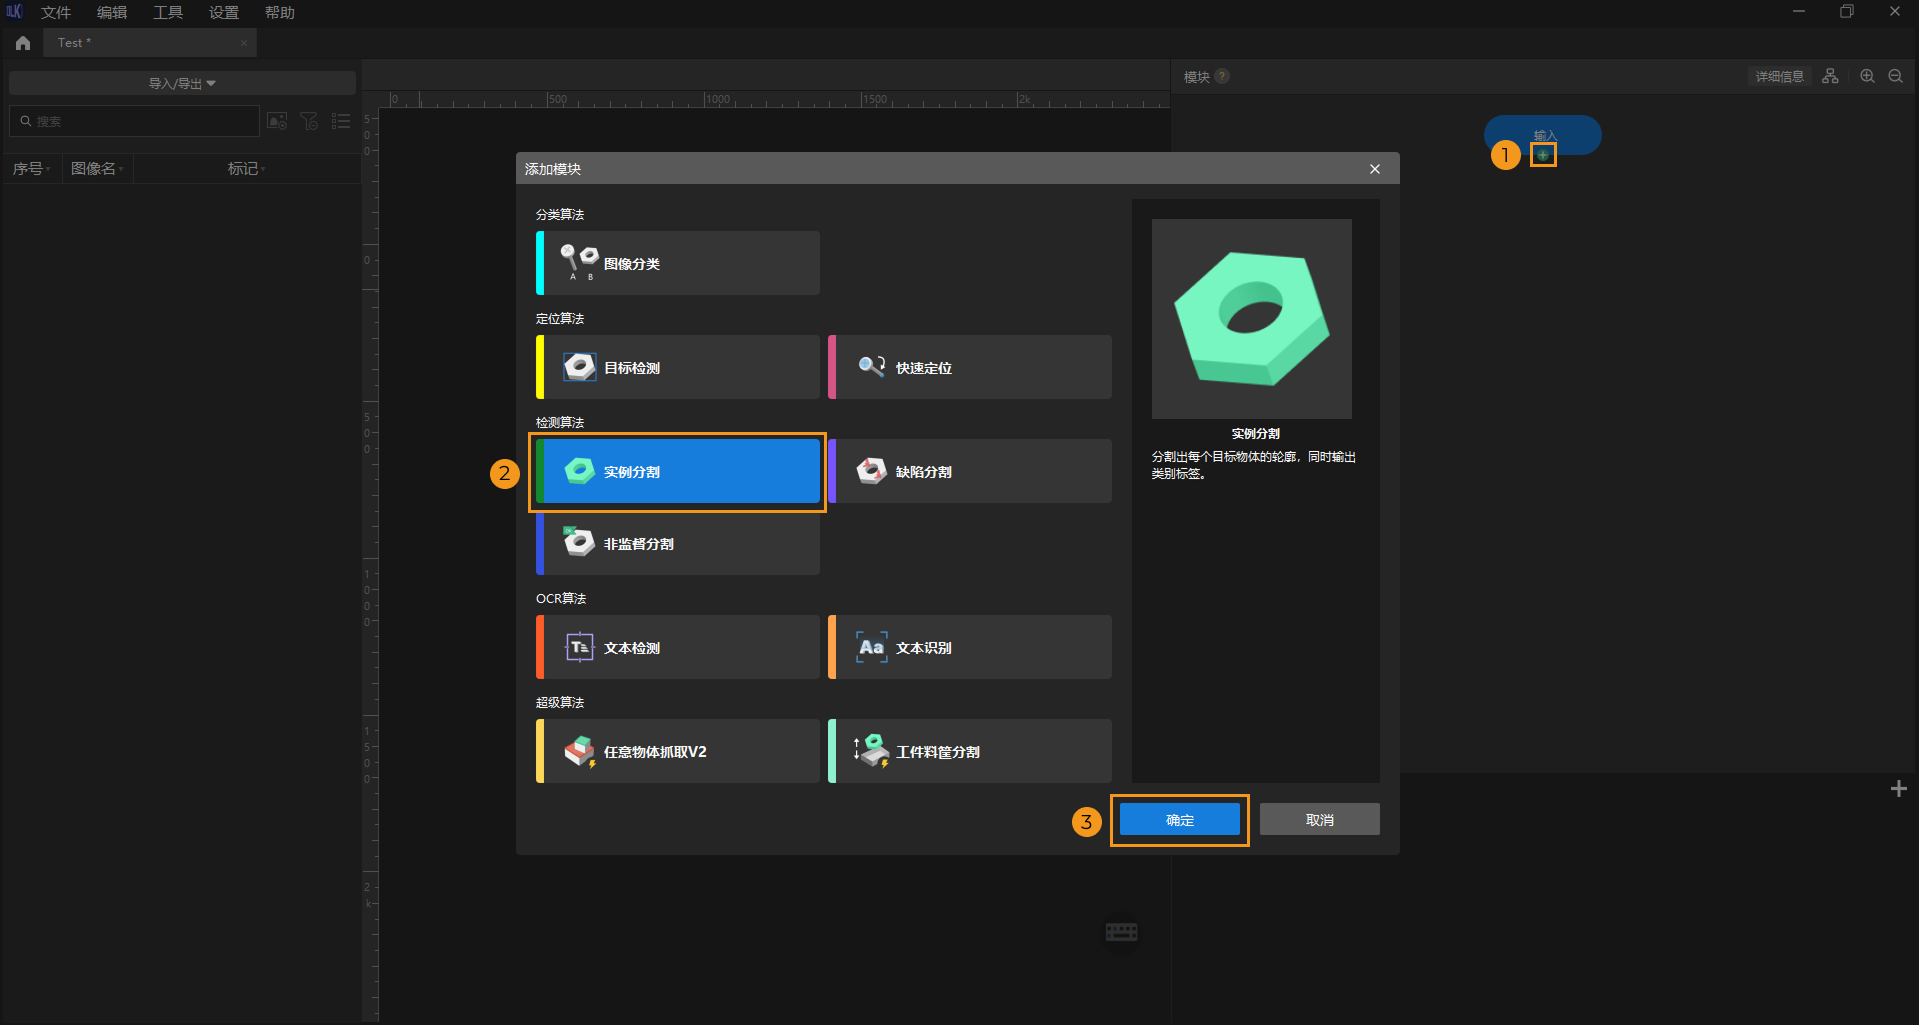
Task: Click the 搜索 search field
Action: pyautogui.click(x=134, y=121)
